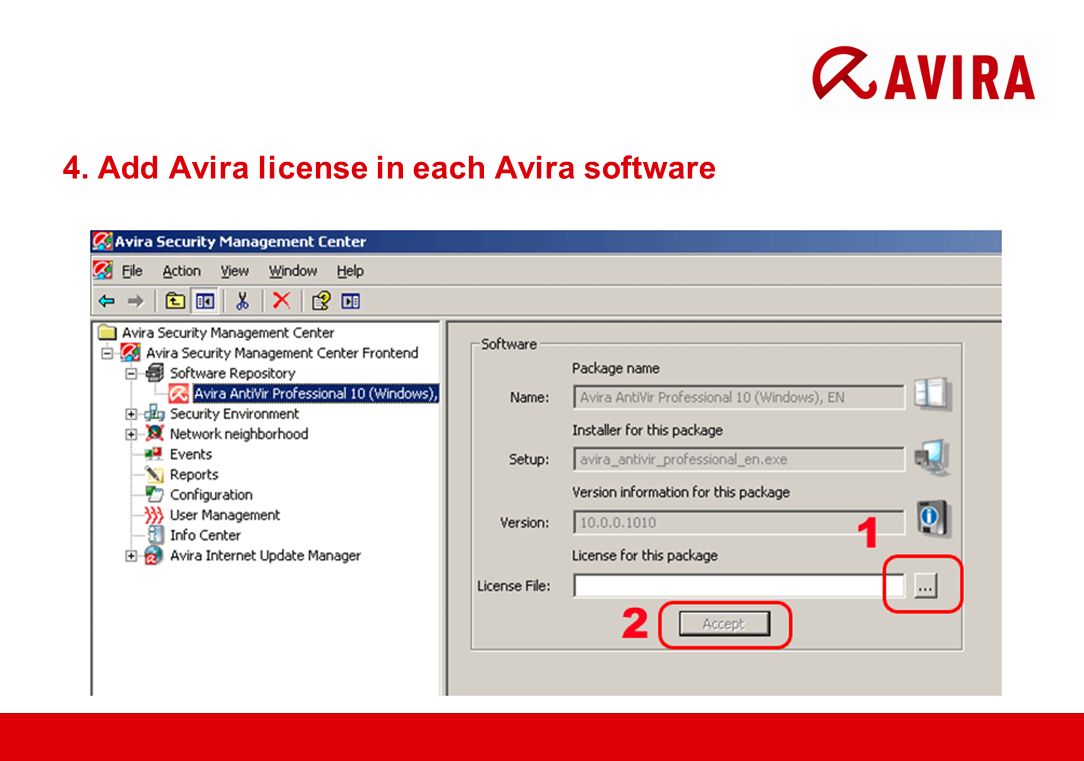Collapse Avira Security Management Center Frontend node
Image resolution: width=1084 pixels, height=761 pixels.
107,353
